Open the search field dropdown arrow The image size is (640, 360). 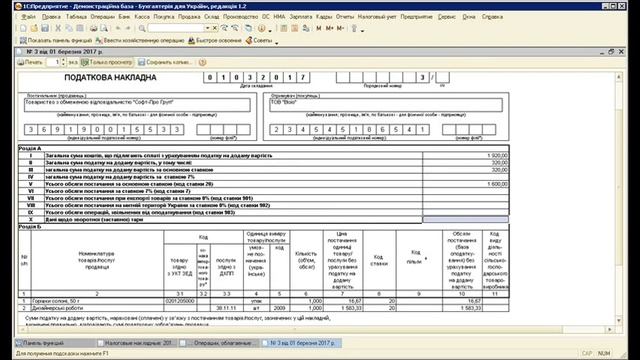tap(207, 28)
